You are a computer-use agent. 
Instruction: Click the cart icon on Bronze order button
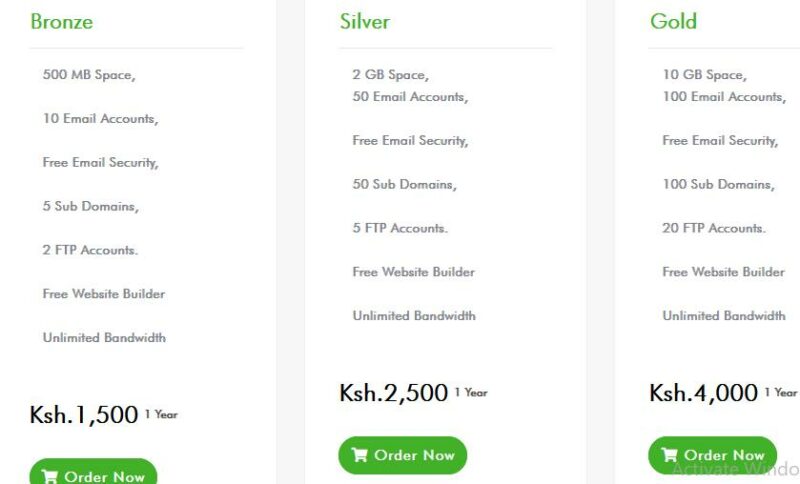[50, 477]
